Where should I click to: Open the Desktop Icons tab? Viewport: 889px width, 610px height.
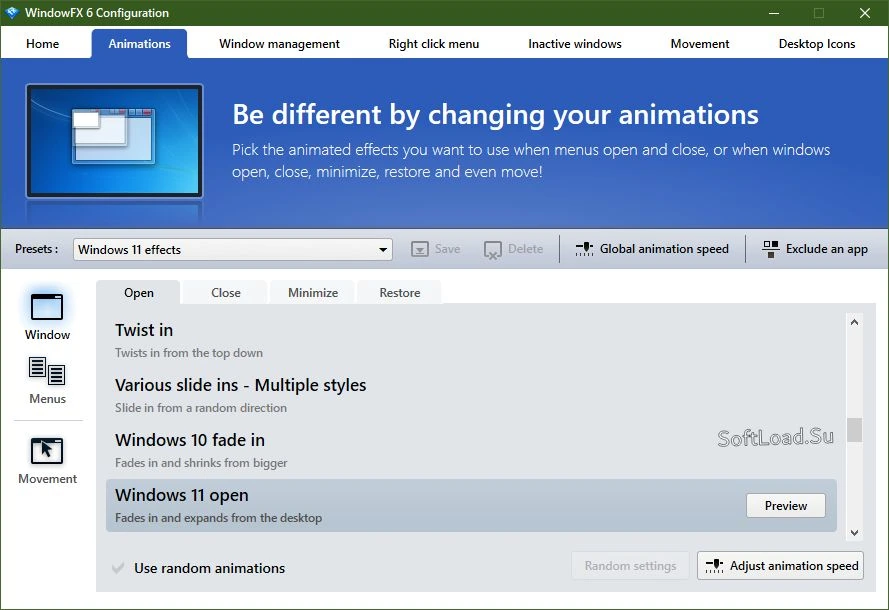tap(817, 44)
